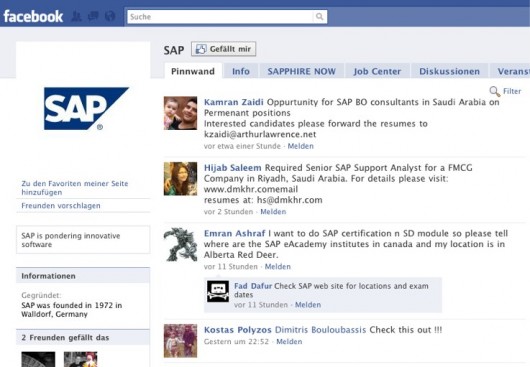Click the 'vor 2 Stunden' timestamp
530x367 pixels.
coord(228,212)
